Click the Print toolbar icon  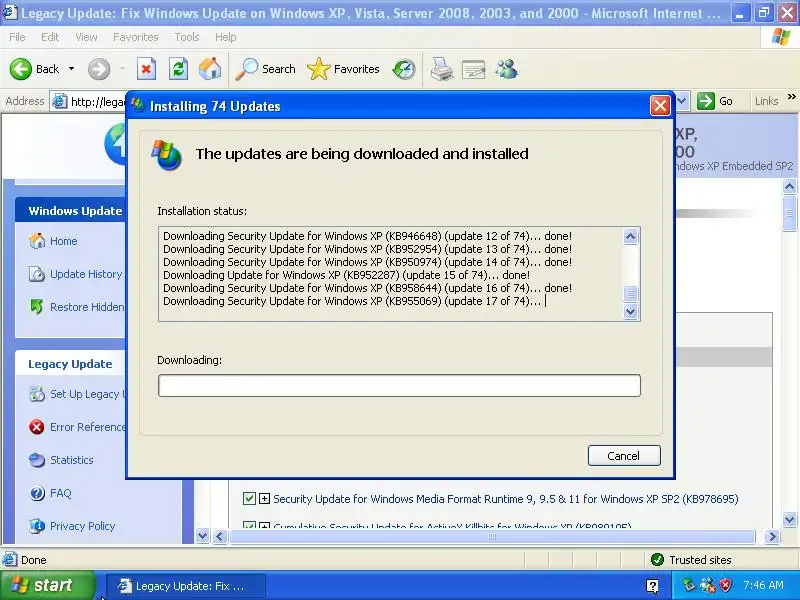[x=442, y=69]
